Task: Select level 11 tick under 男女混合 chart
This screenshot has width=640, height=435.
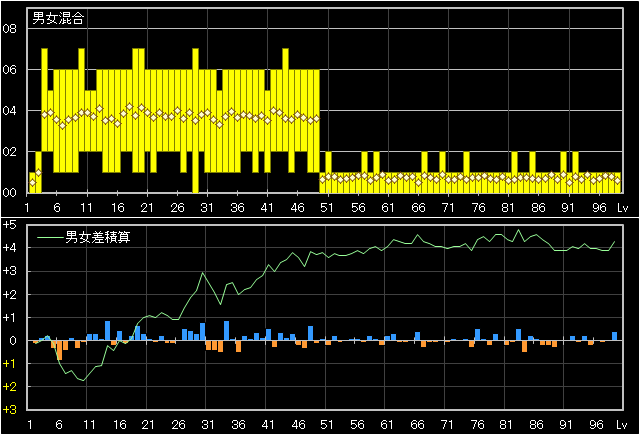Action: tap(87, 208)
